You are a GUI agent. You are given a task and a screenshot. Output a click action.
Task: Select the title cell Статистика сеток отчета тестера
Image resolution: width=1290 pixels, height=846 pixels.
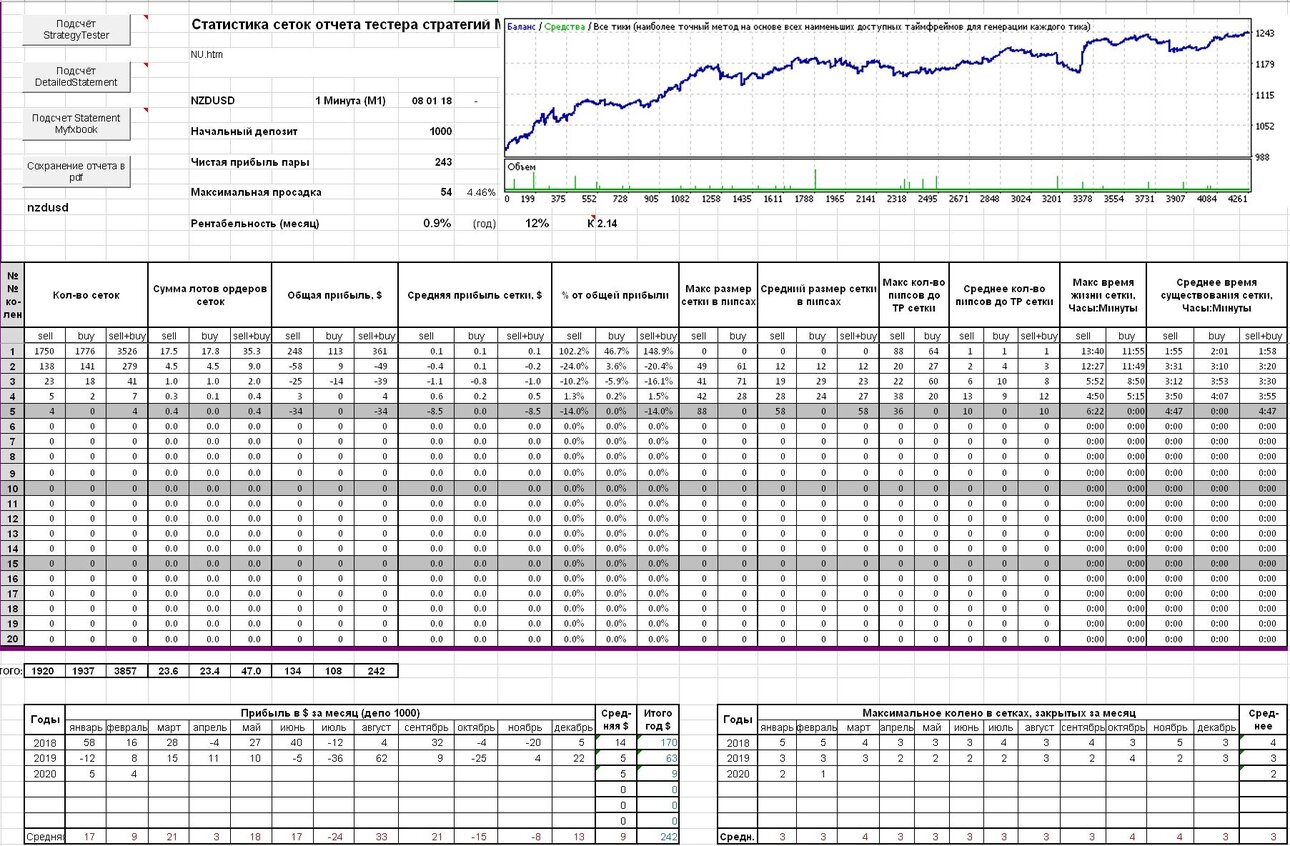[x=346, y=25]
